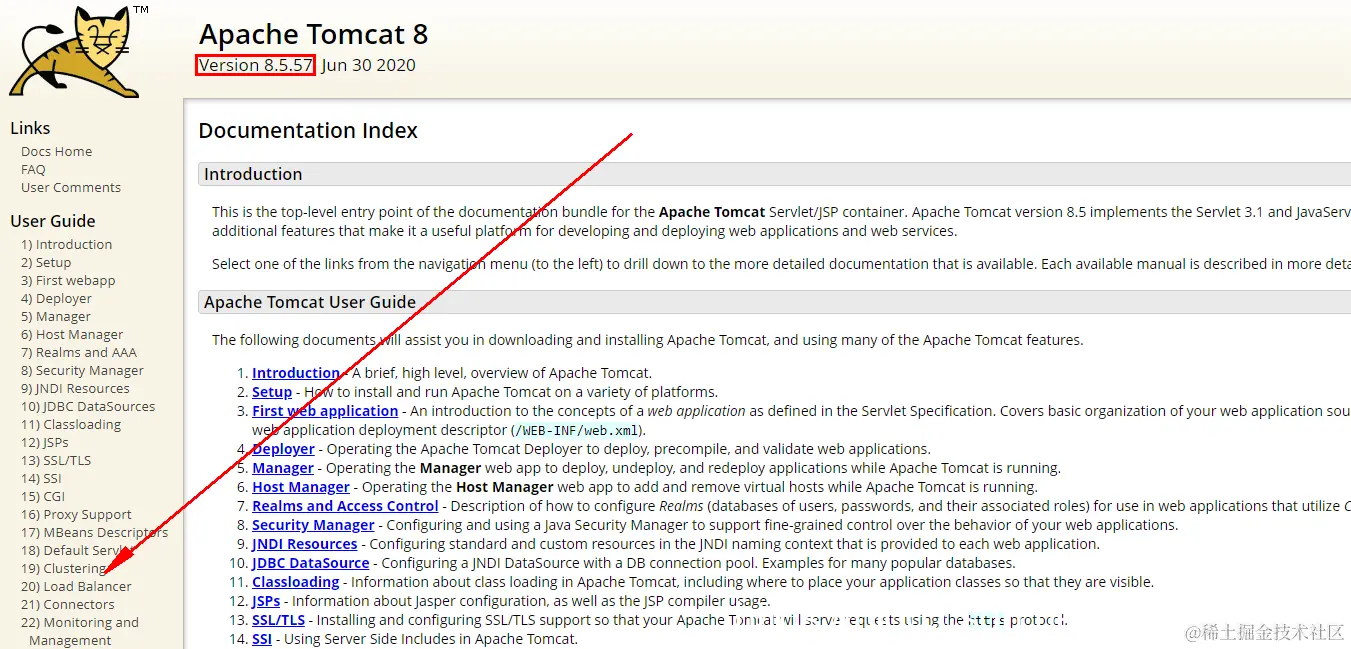
Task: Follow the bold JDBC DataSource link
Action: [311, 563]
